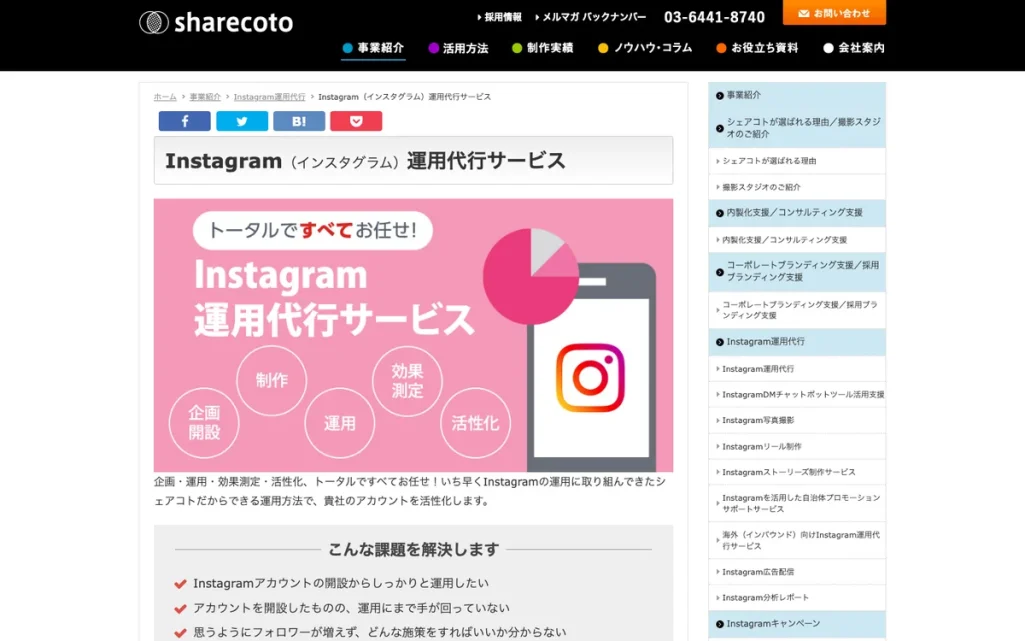Open the お役立ち資料 navigation menu
The height and width of the screenshot is (641, 1025).
point(758,48)
